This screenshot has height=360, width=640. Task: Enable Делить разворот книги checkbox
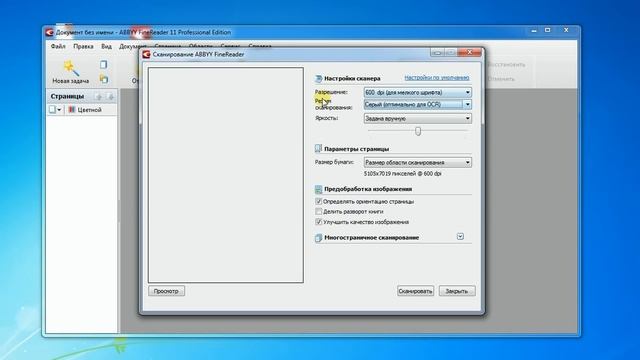[x=319, y=211]
